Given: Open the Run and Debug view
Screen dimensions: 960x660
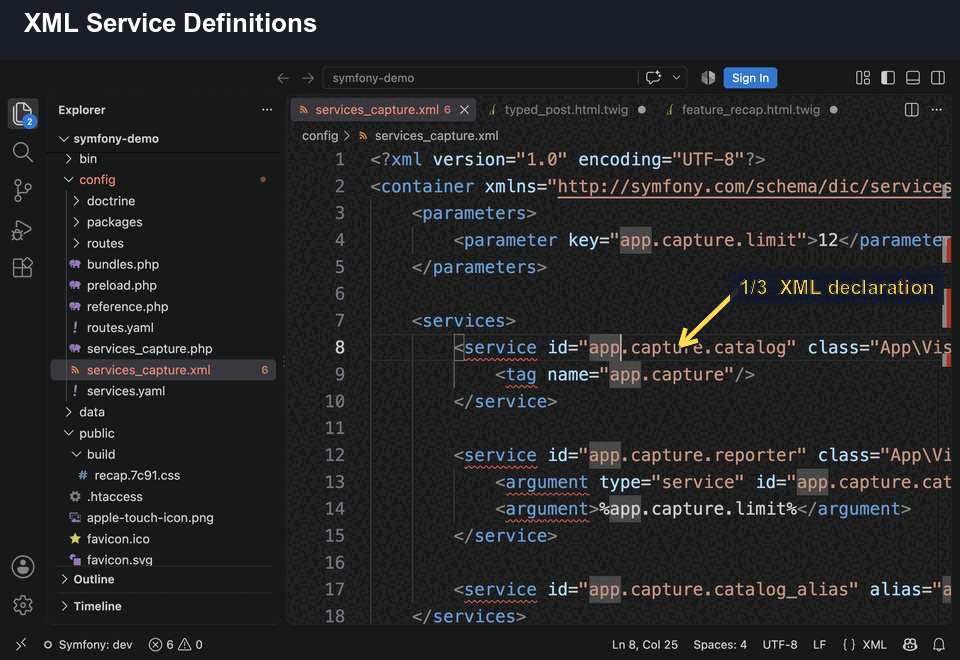Looking at the screenshot, I should coord(23,230).
